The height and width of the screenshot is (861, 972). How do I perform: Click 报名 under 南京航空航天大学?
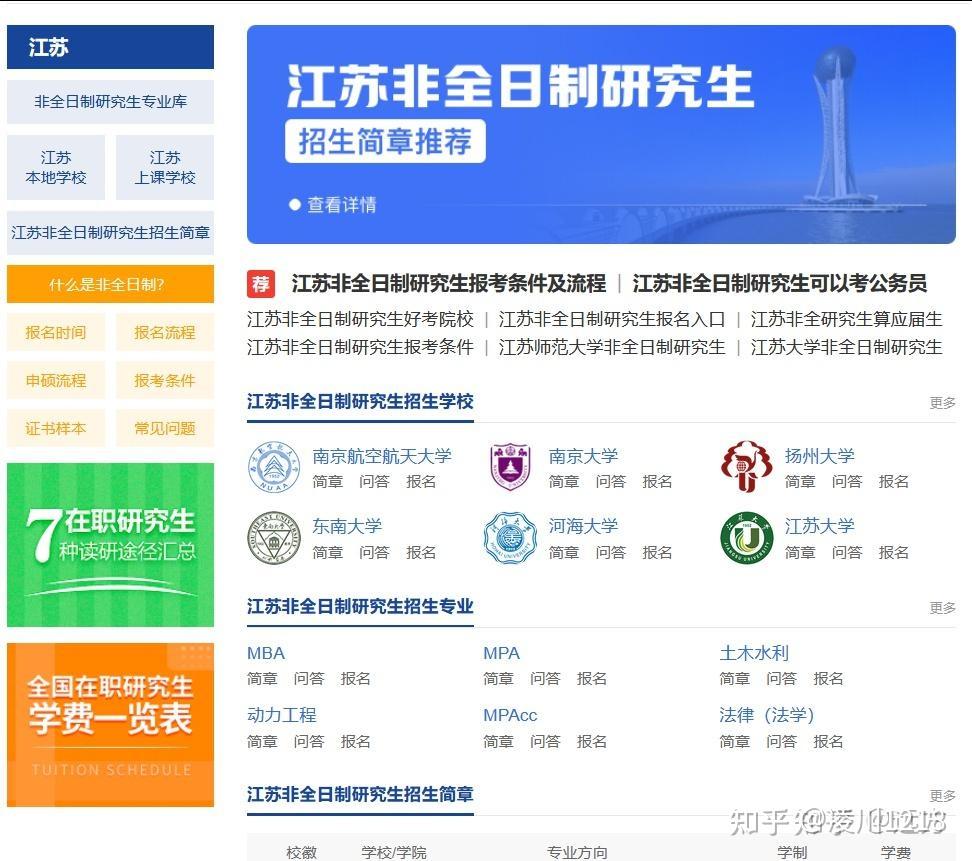(x=421, y=482)
